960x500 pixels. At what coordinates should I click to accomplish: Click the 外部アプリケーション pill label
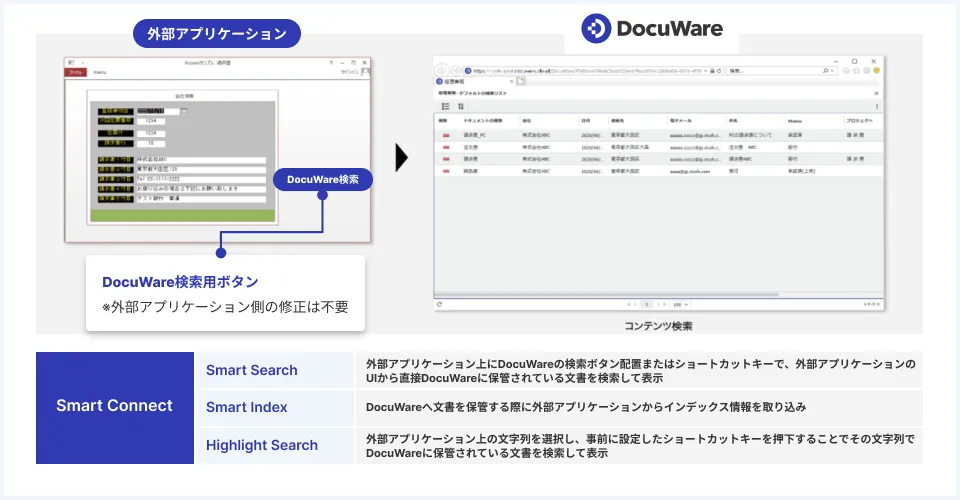pyautogui.click(x=217, y=34)
